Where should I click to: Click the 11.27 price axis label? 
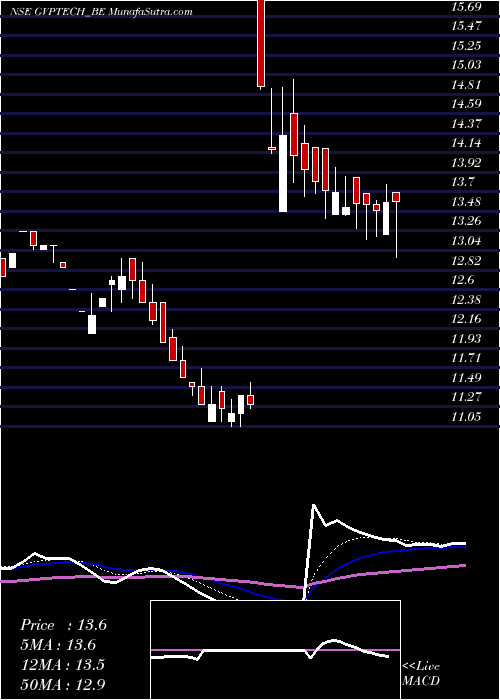tap(466, 397)
